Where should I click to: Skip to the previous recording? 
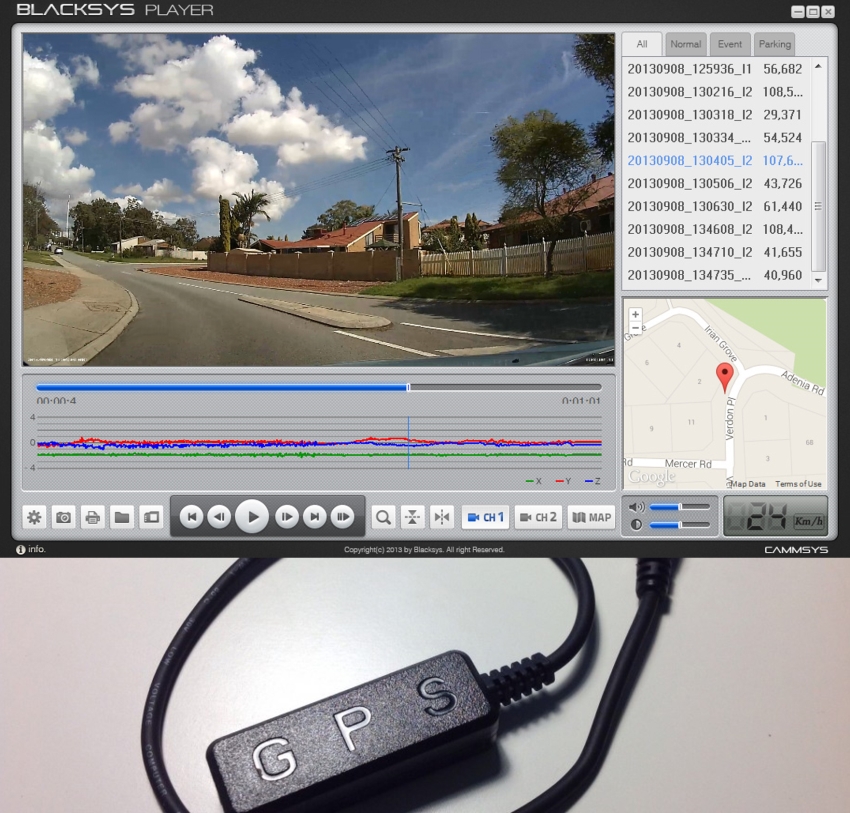(191, 517)
